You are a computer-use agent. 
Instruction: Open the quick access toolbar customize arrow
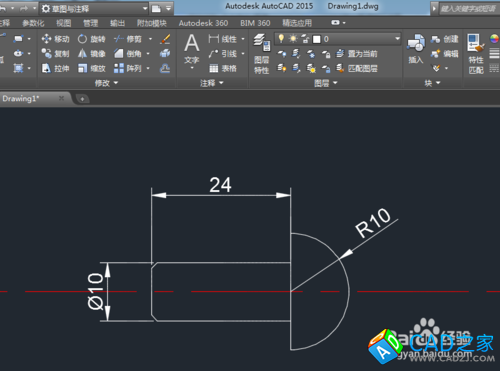[169, 8]
